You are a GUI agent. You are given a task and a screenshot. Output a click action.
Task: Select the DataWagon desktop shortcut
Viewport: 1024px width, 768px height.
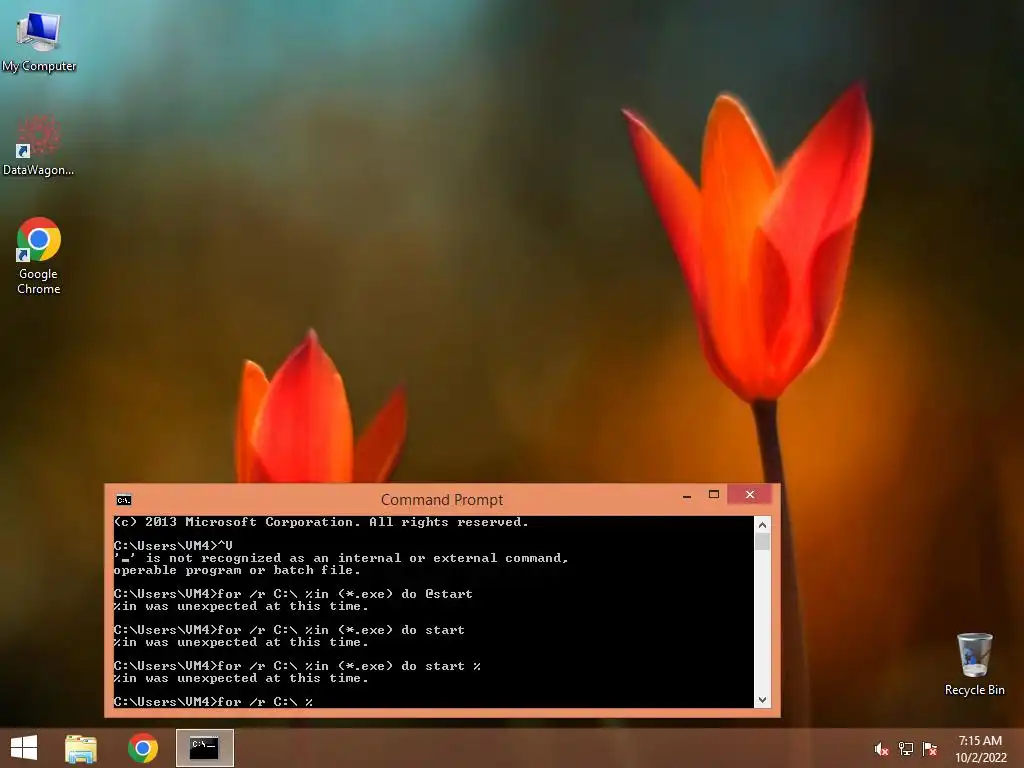pyautogui.click(x=39, y=145)
